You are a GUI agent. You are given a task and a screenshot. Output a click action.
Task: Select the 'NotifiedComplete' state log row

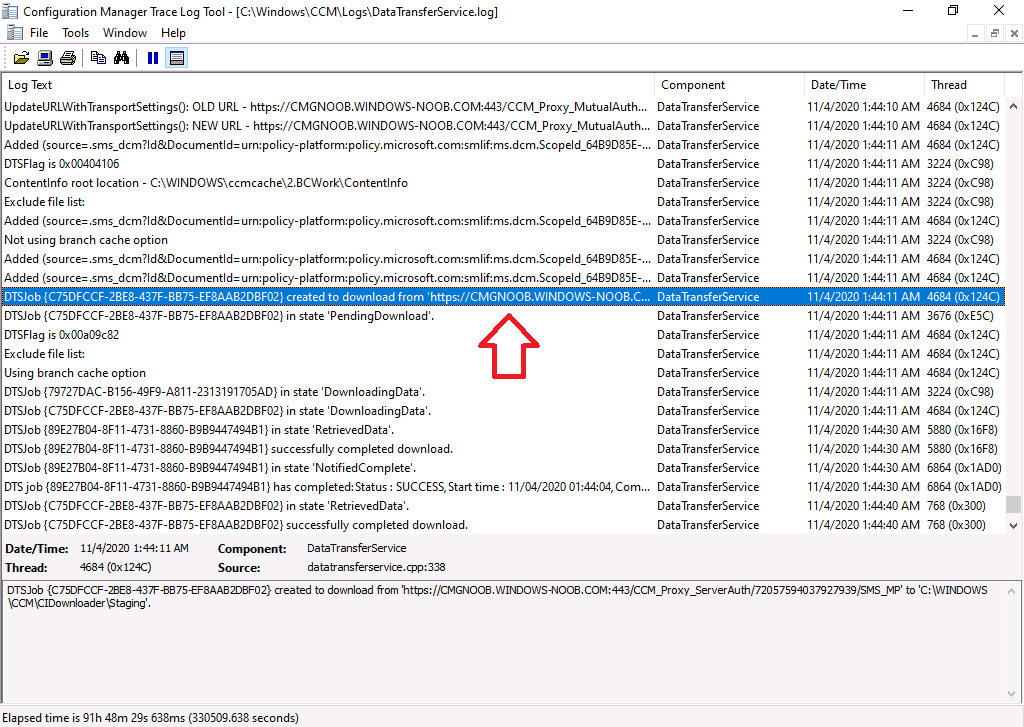[503, 468]
